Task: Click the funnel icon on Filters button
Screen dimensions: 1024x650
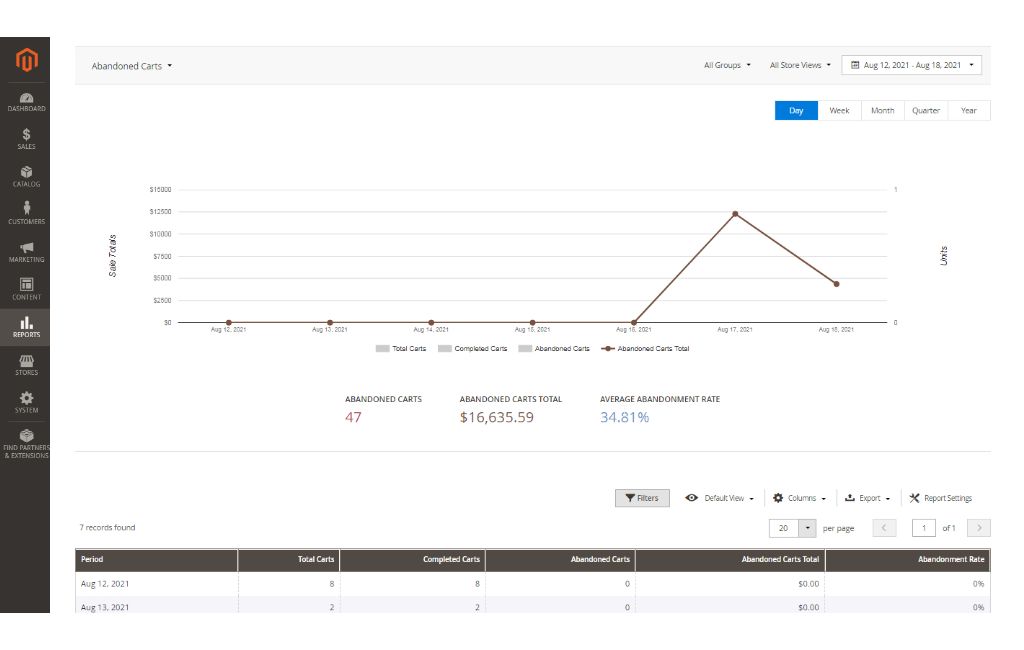Action: tap(630, 498)
